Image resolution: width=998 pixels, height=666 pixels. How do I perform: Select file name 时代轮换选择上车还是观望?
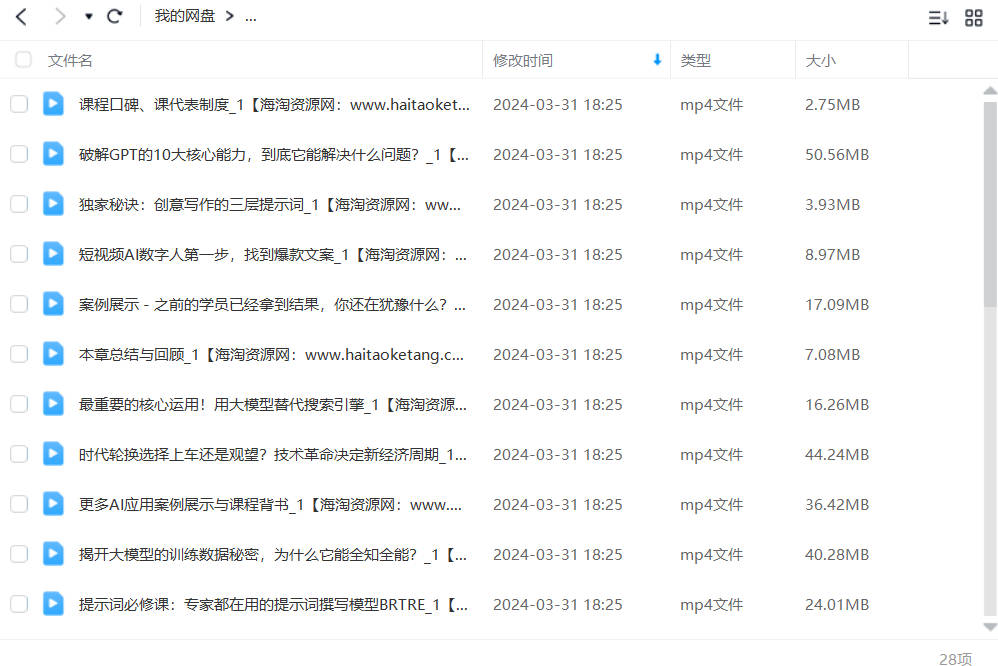272,455
